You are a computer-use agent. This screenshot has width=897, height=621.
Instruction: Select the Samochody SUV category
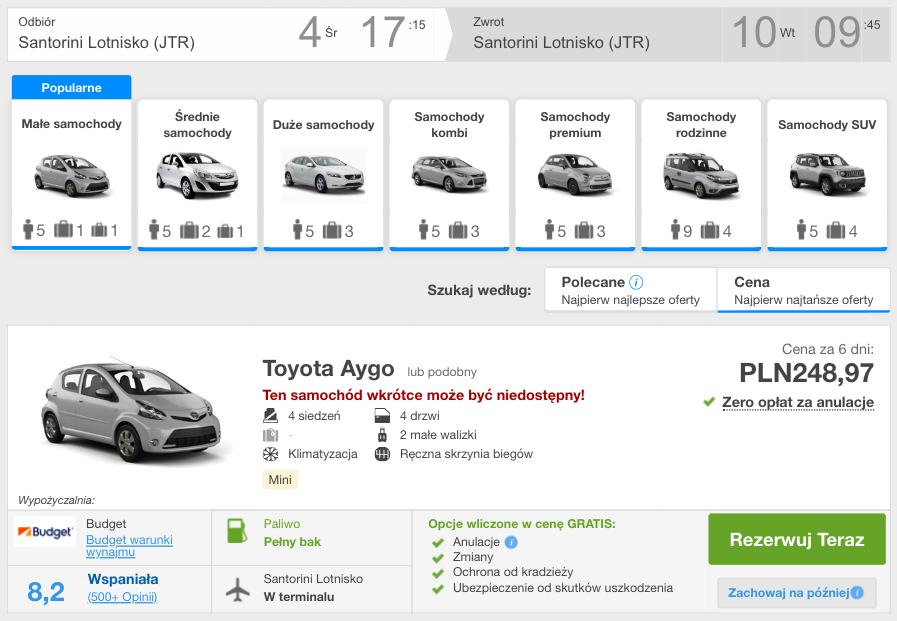826,174
